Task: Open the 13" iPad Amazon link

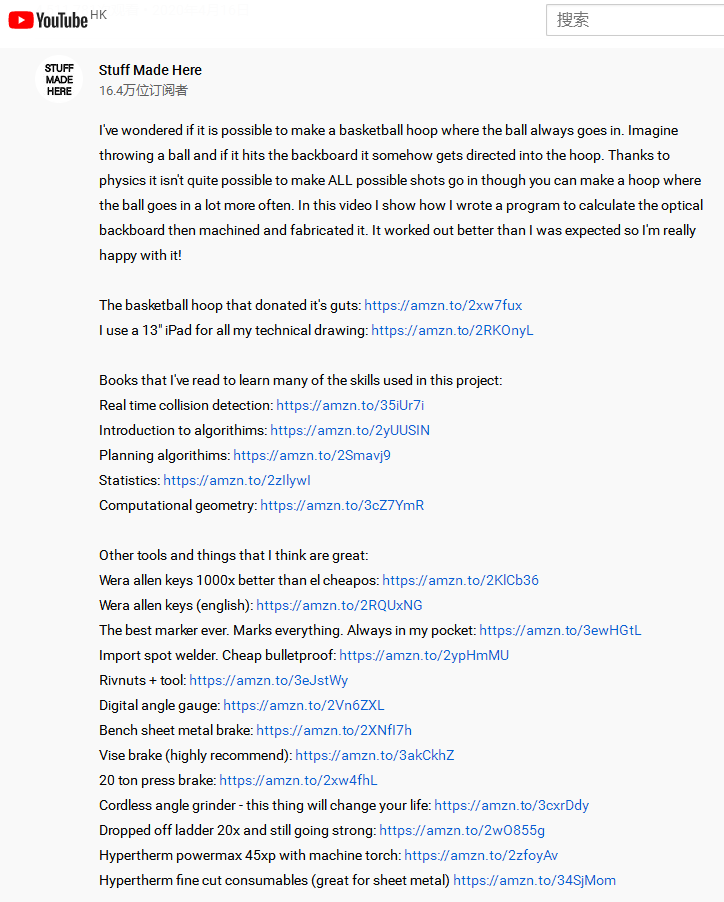Action: tap(452, 330)
